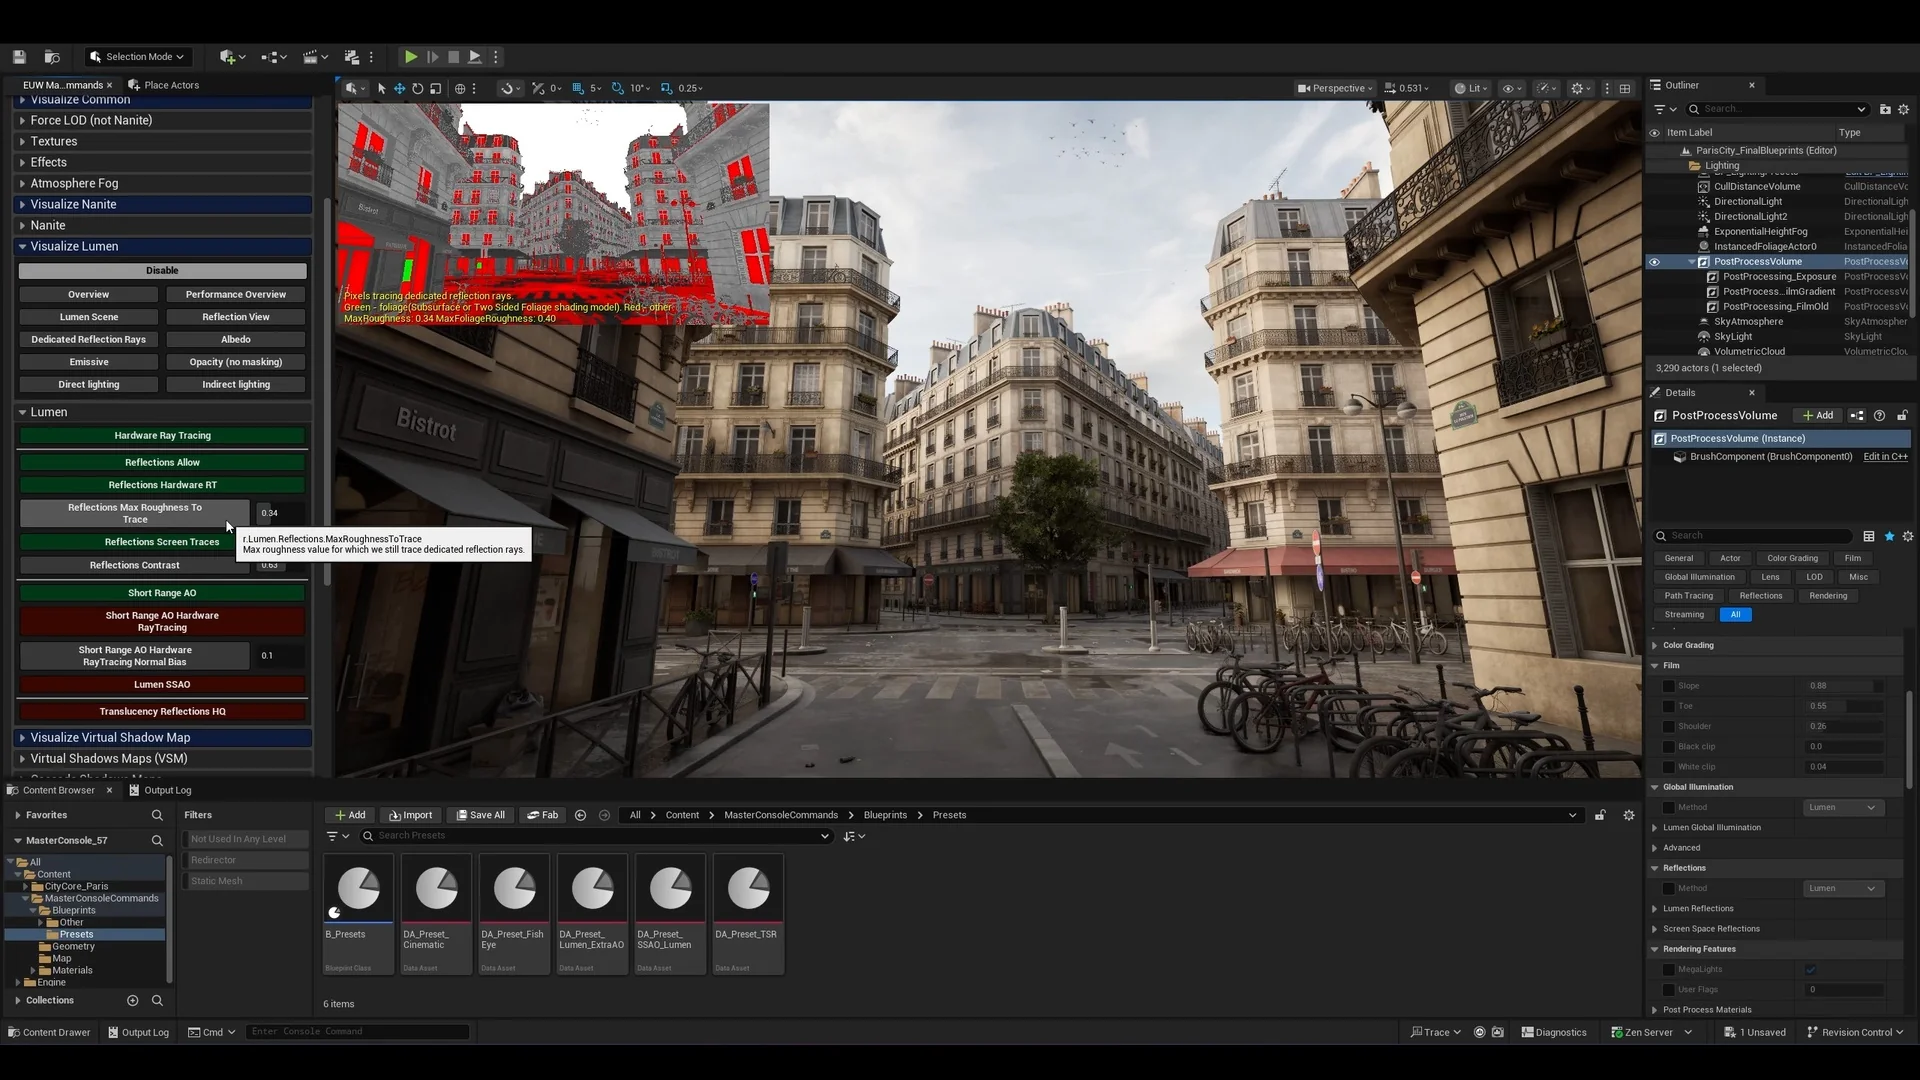This screenshot has height=1080, width=1920.
Task: Click the green Play button
Action: 410,57
